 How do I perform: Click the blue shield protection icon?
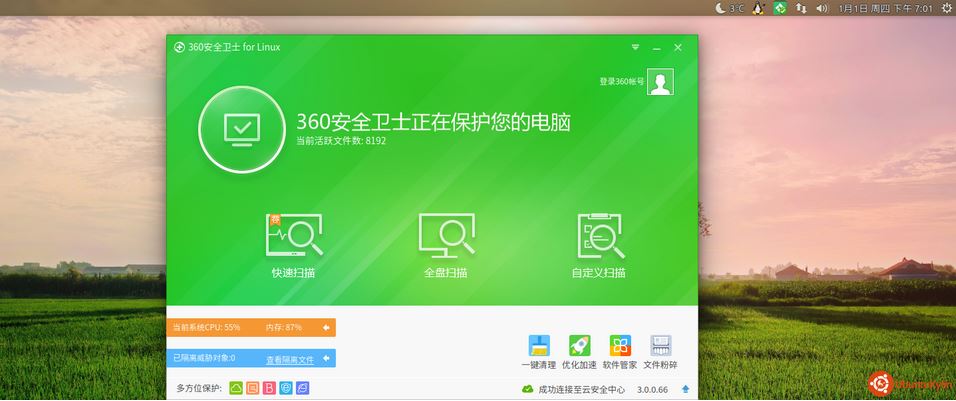285,388
